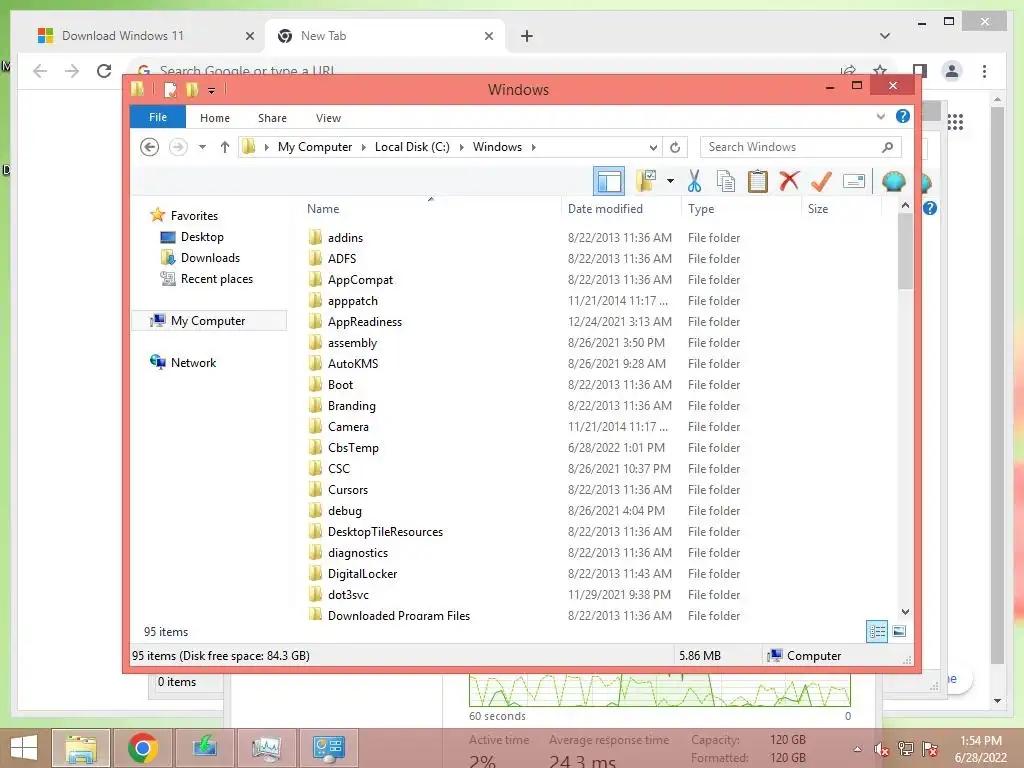Click the search magnifier in Explorer

[887, 147]
